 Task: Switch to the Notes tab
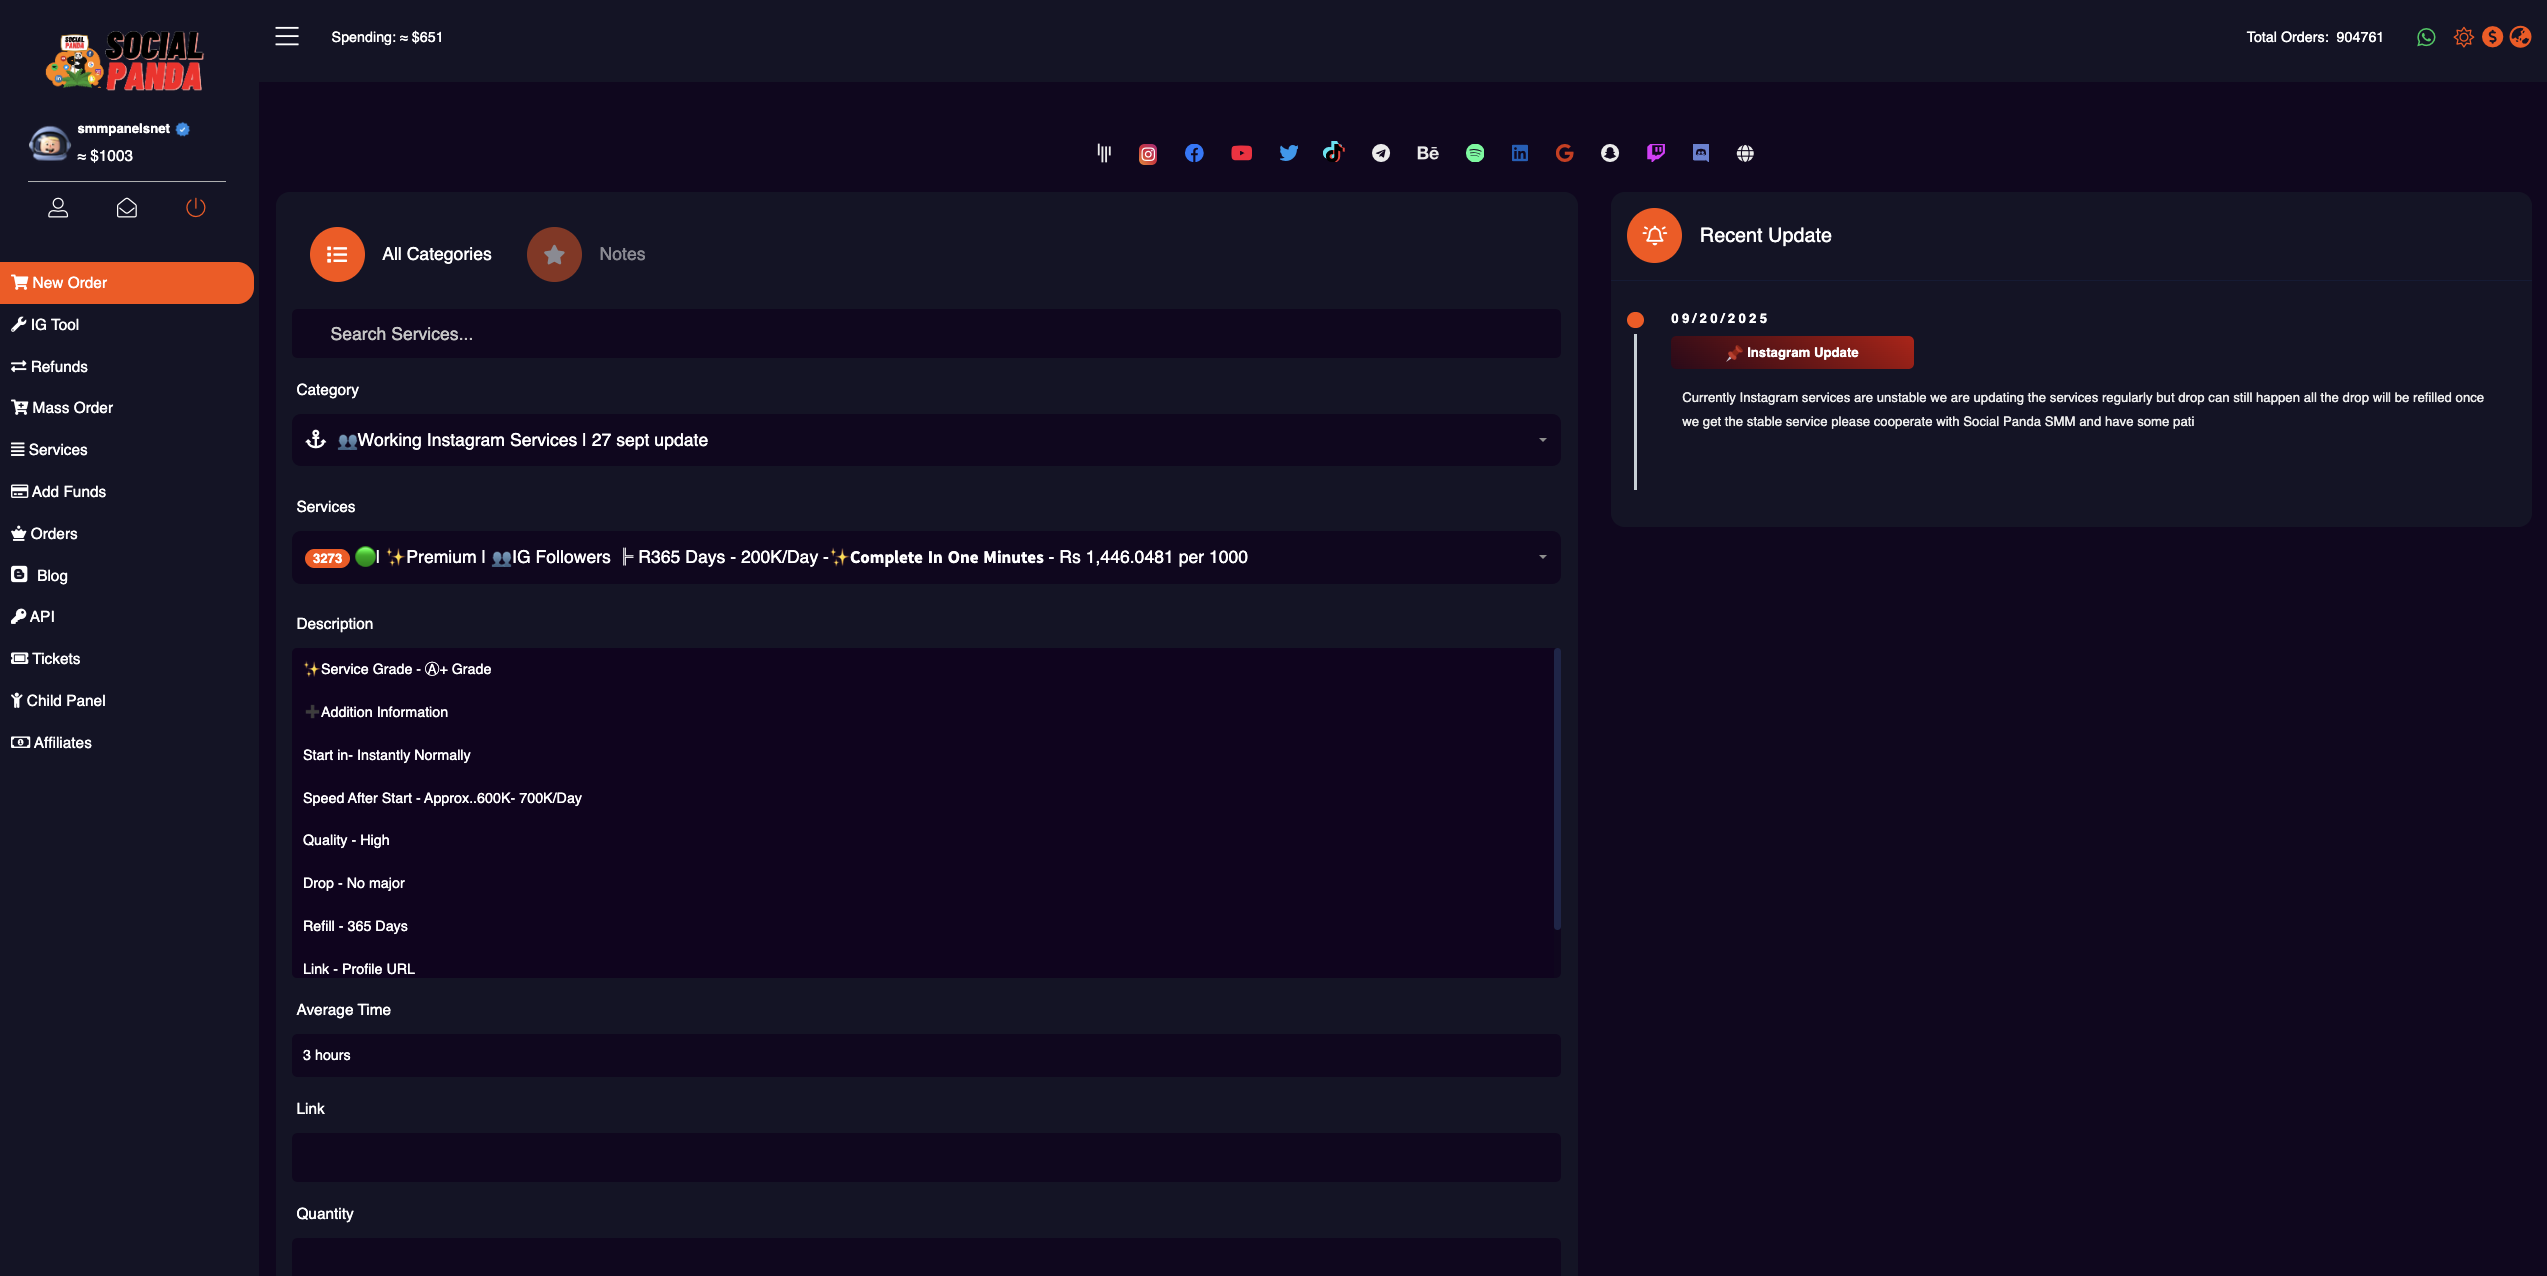click(x=589, y=254)
